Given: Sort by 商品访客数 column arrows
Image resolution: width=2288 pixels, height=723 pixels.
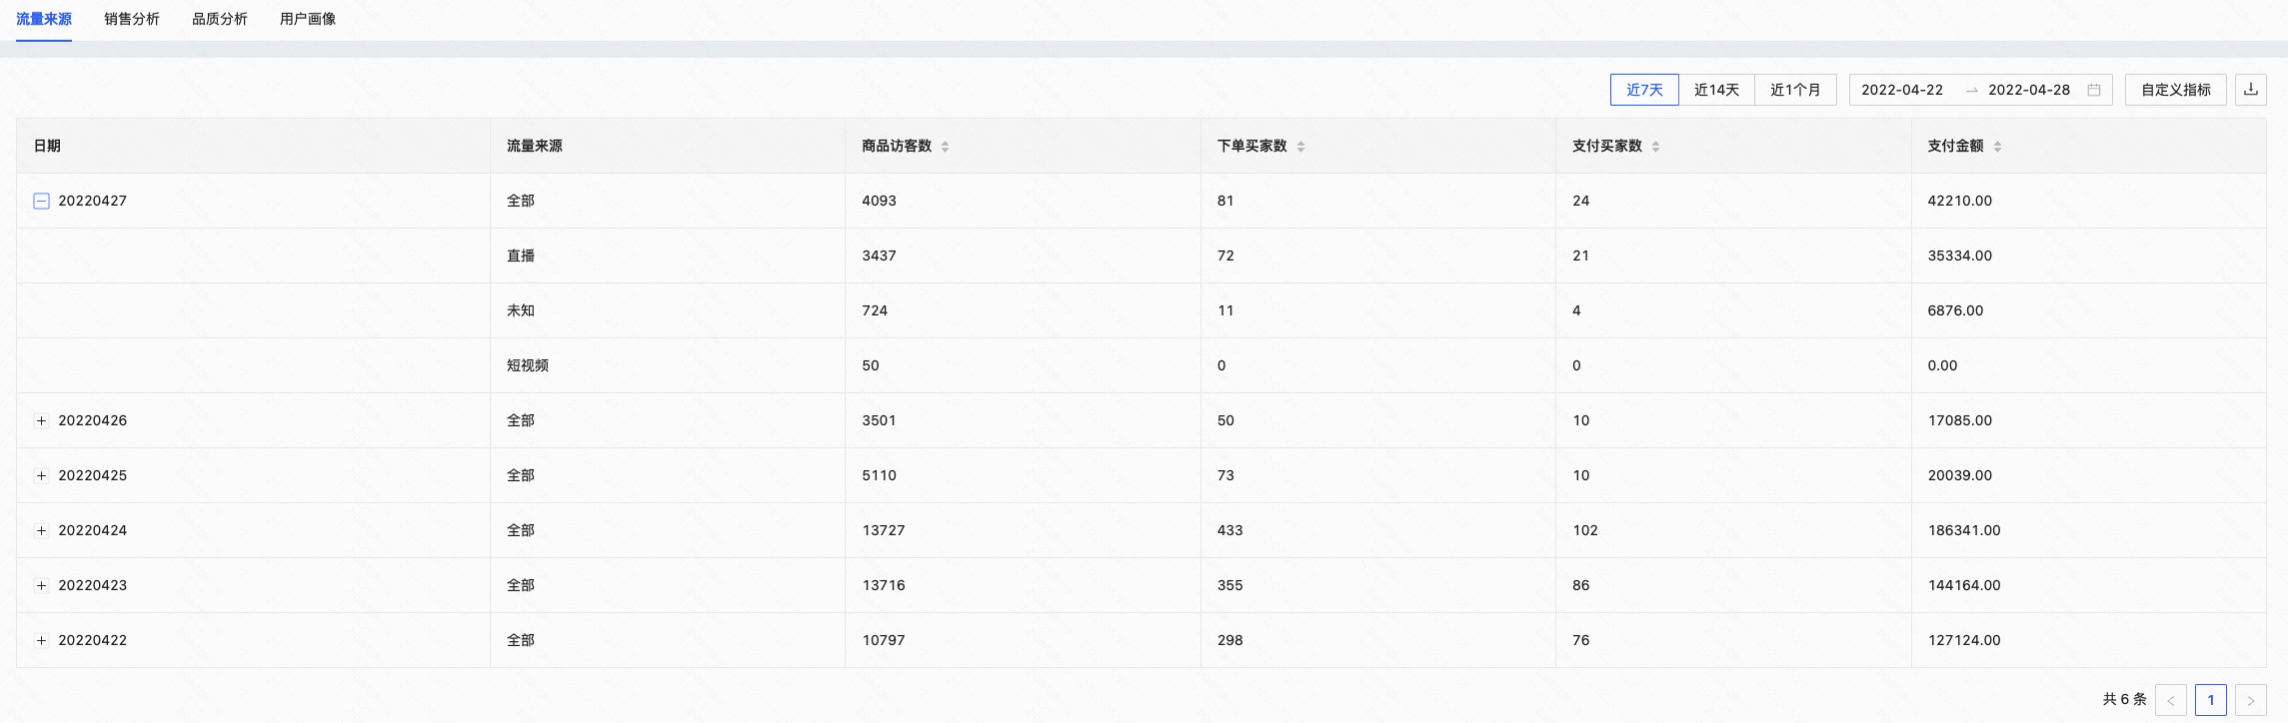Looking at the screenshot, I should tap(945, 146).
